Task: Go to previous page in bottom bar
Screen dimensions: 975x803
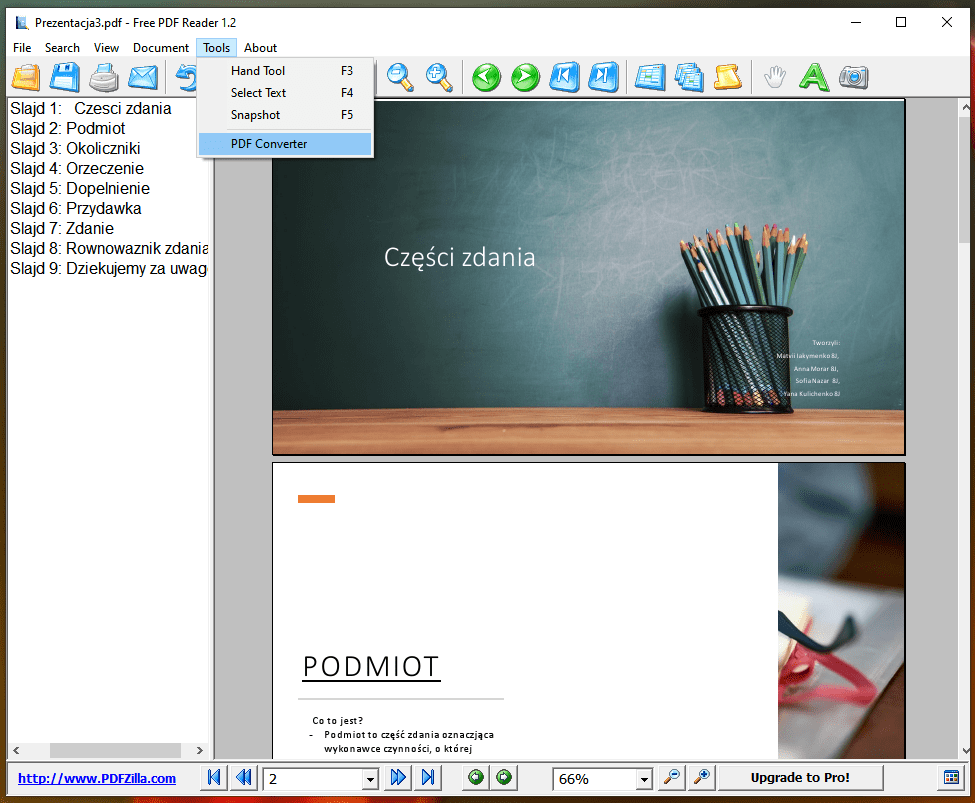Action: [244, 777]
